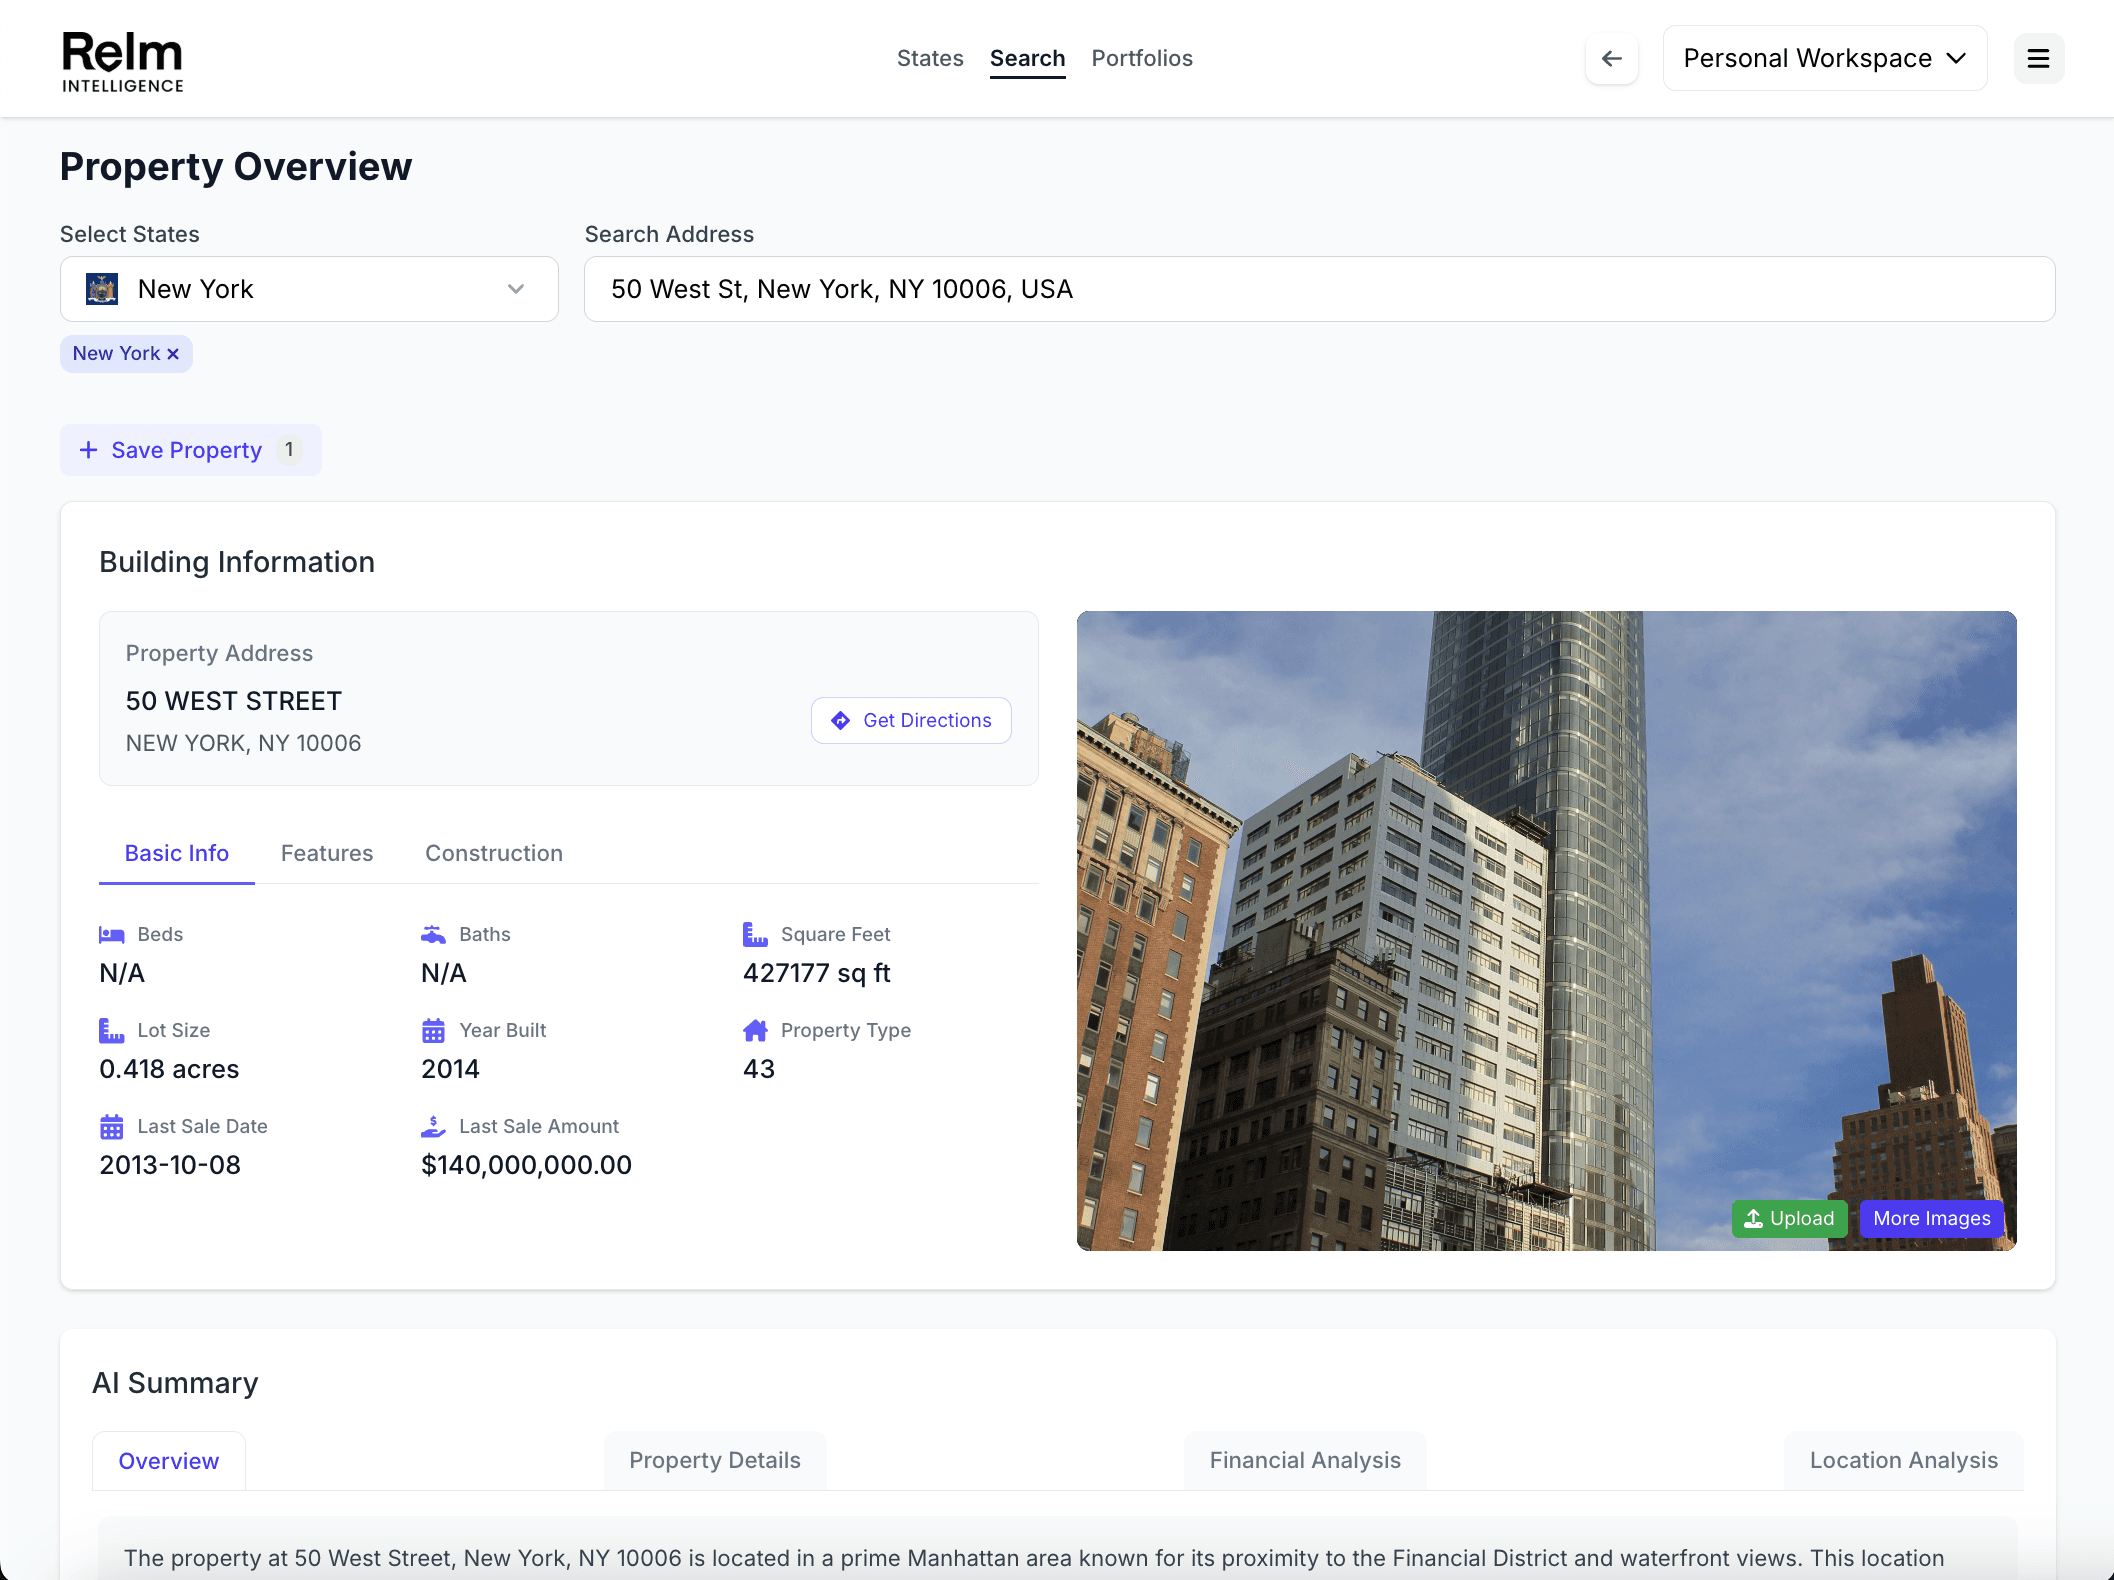Image resolution: width=2114 pixels, height=1580 pixels.
Task: Remove the New York filter chip
Action: [x=173, y=354]
